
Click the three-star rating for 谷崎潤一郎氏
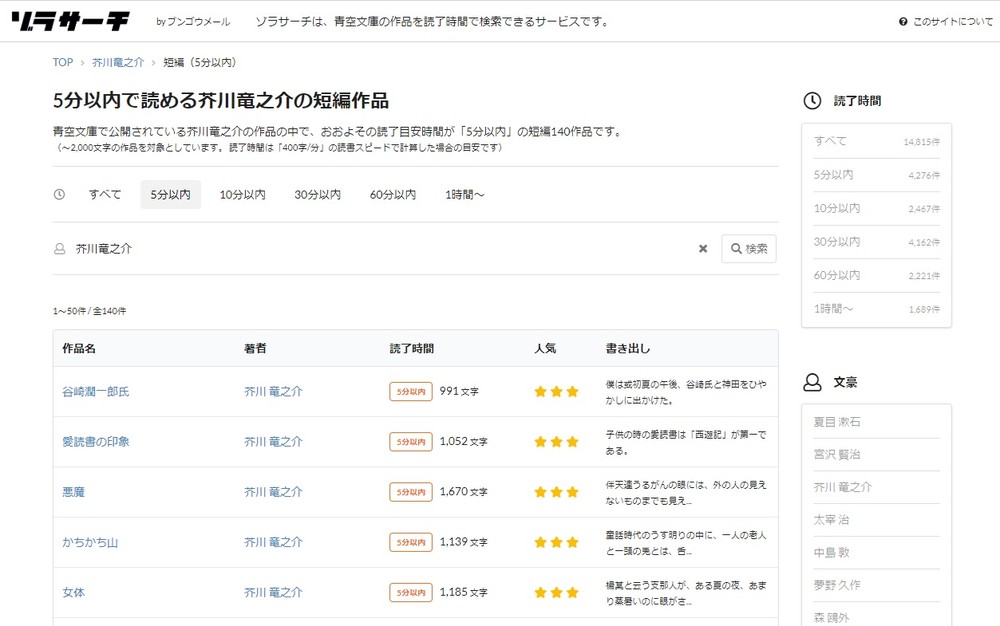557,392
